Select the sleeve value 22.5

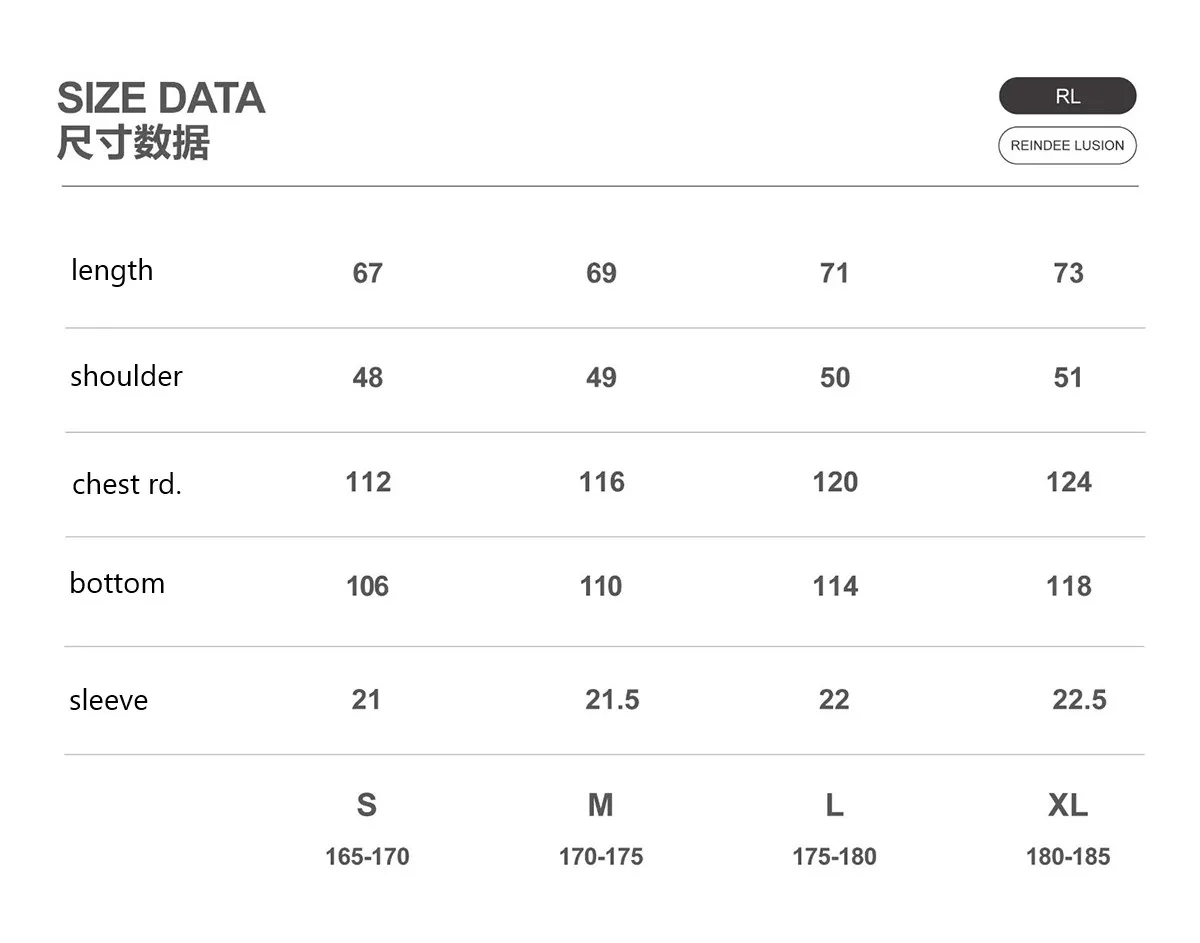[1079, 700]
